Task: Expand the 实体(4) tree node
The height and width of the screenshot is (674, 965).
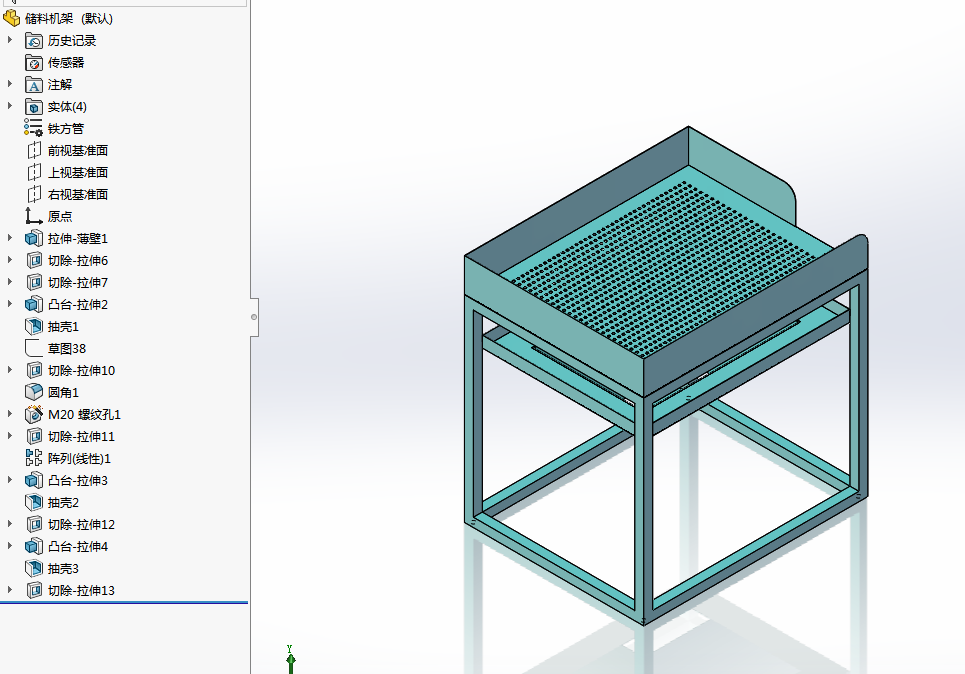Action: [x=10, y=106]
